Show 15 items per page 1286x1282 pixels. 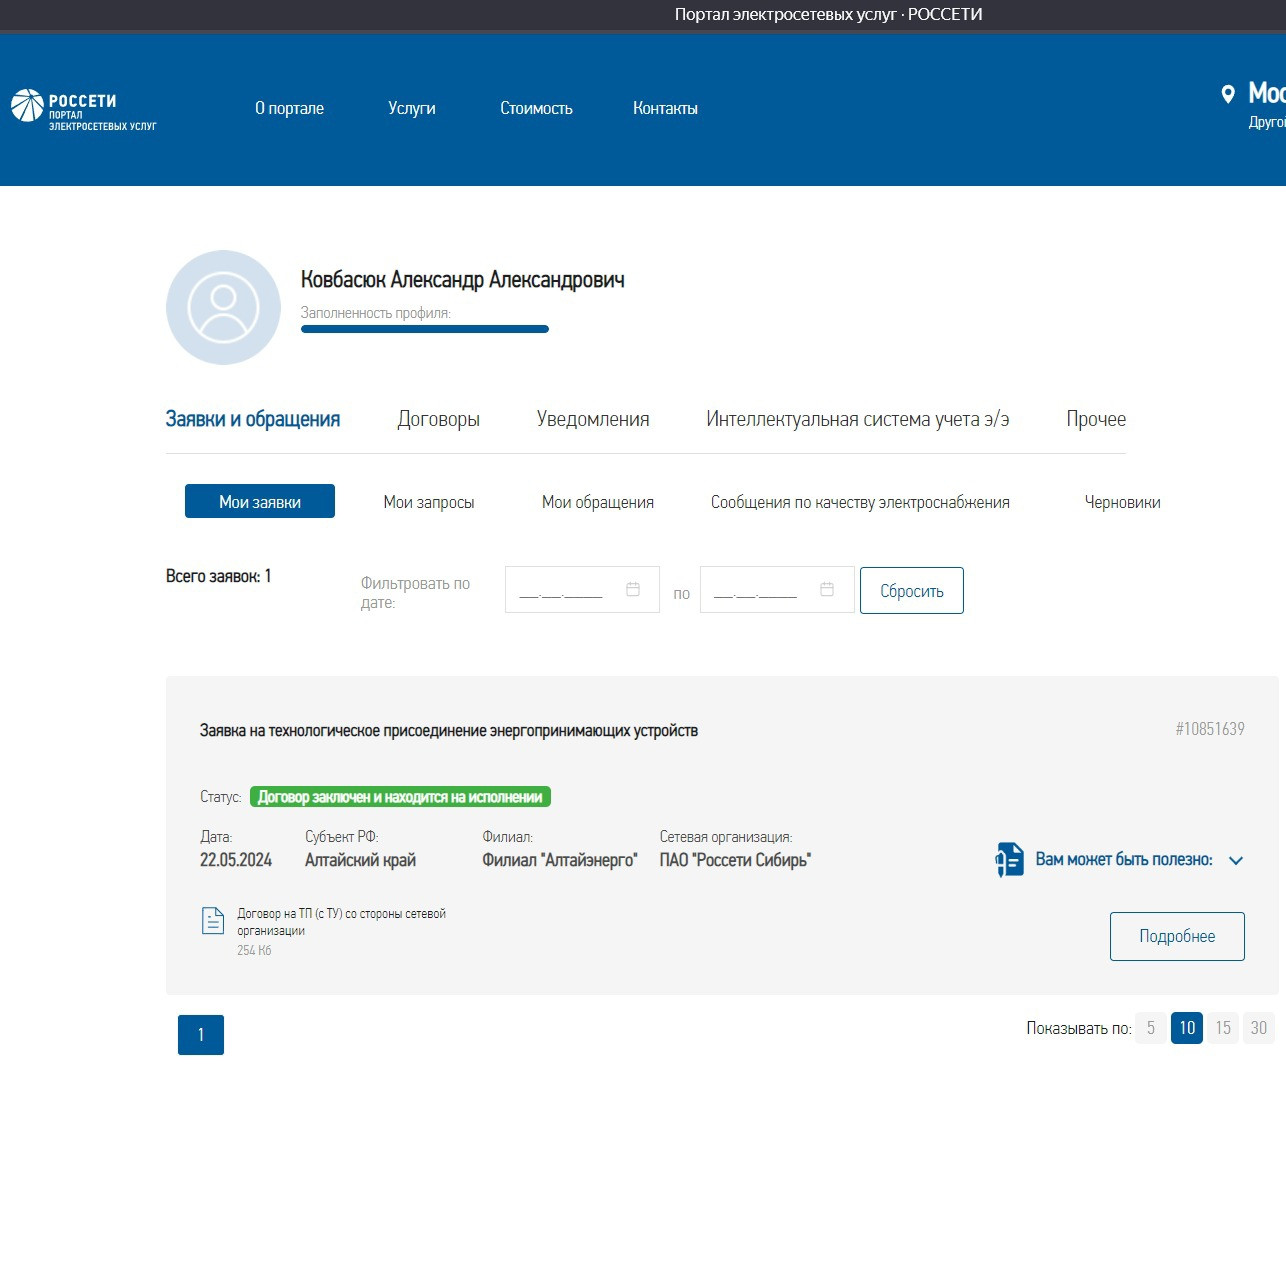tap(1223, 1028)
